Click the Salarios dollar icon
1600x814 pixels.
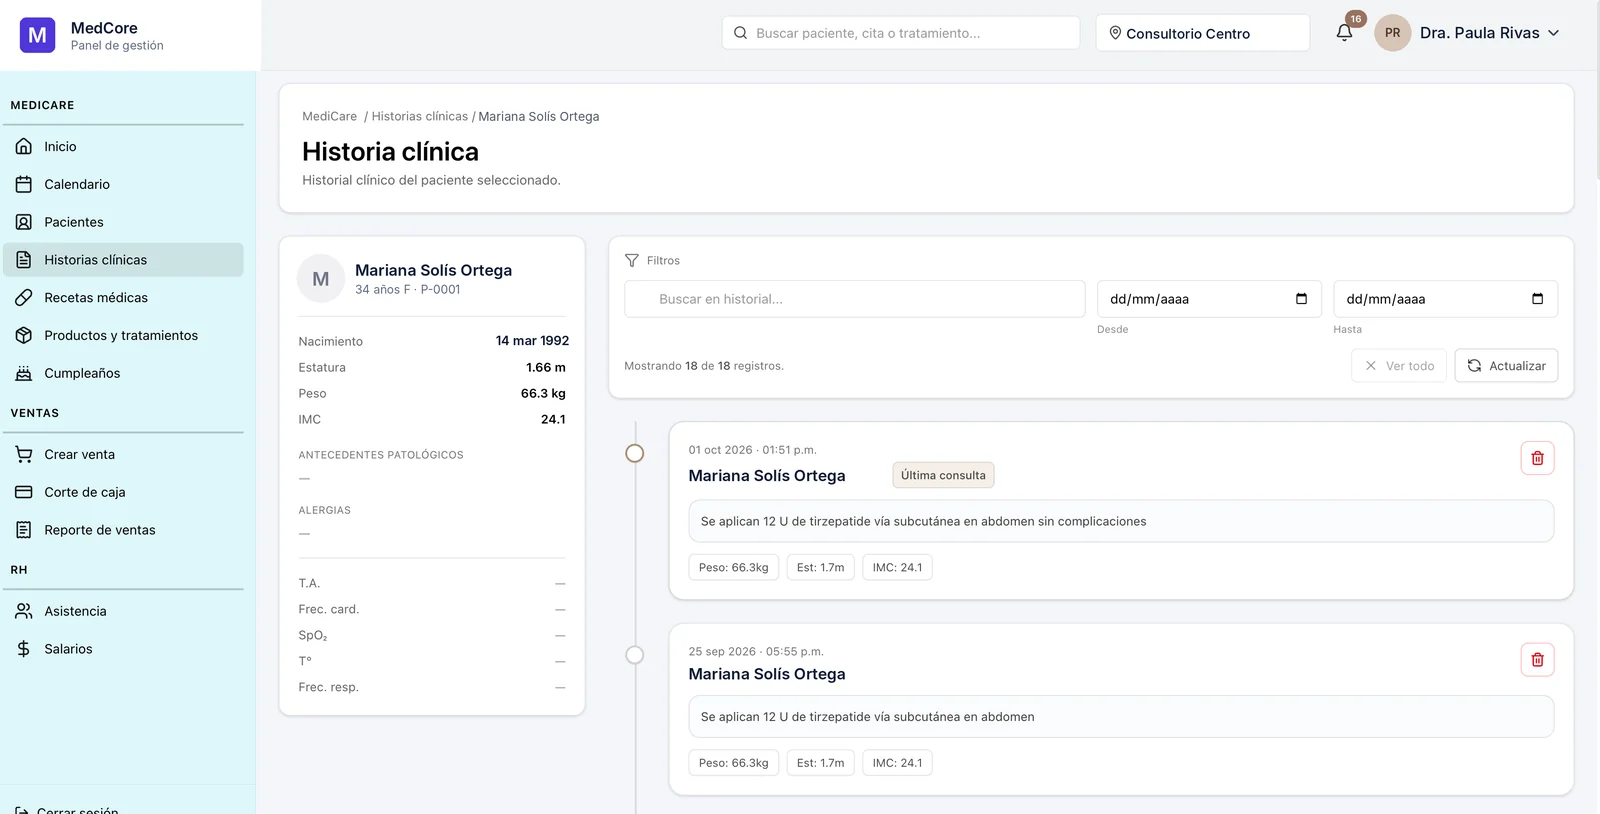[x=24, y=649]
